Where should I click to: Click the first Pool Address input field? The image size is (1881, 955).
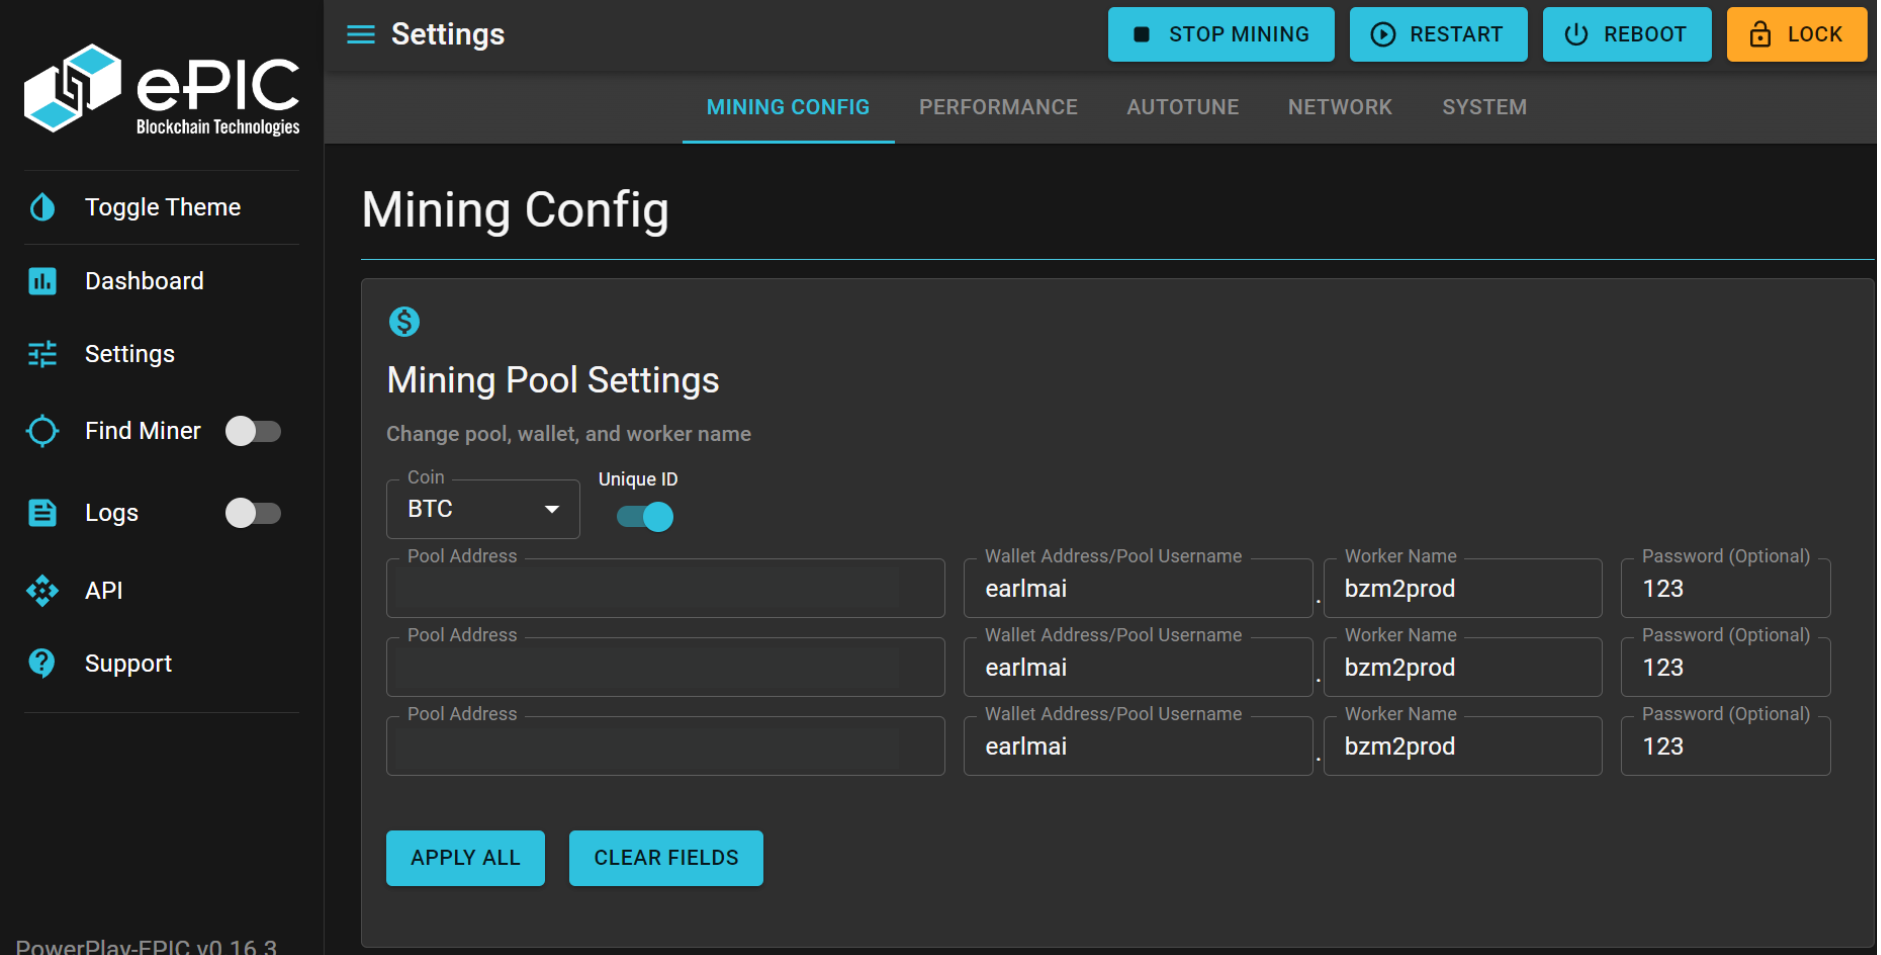664,589
